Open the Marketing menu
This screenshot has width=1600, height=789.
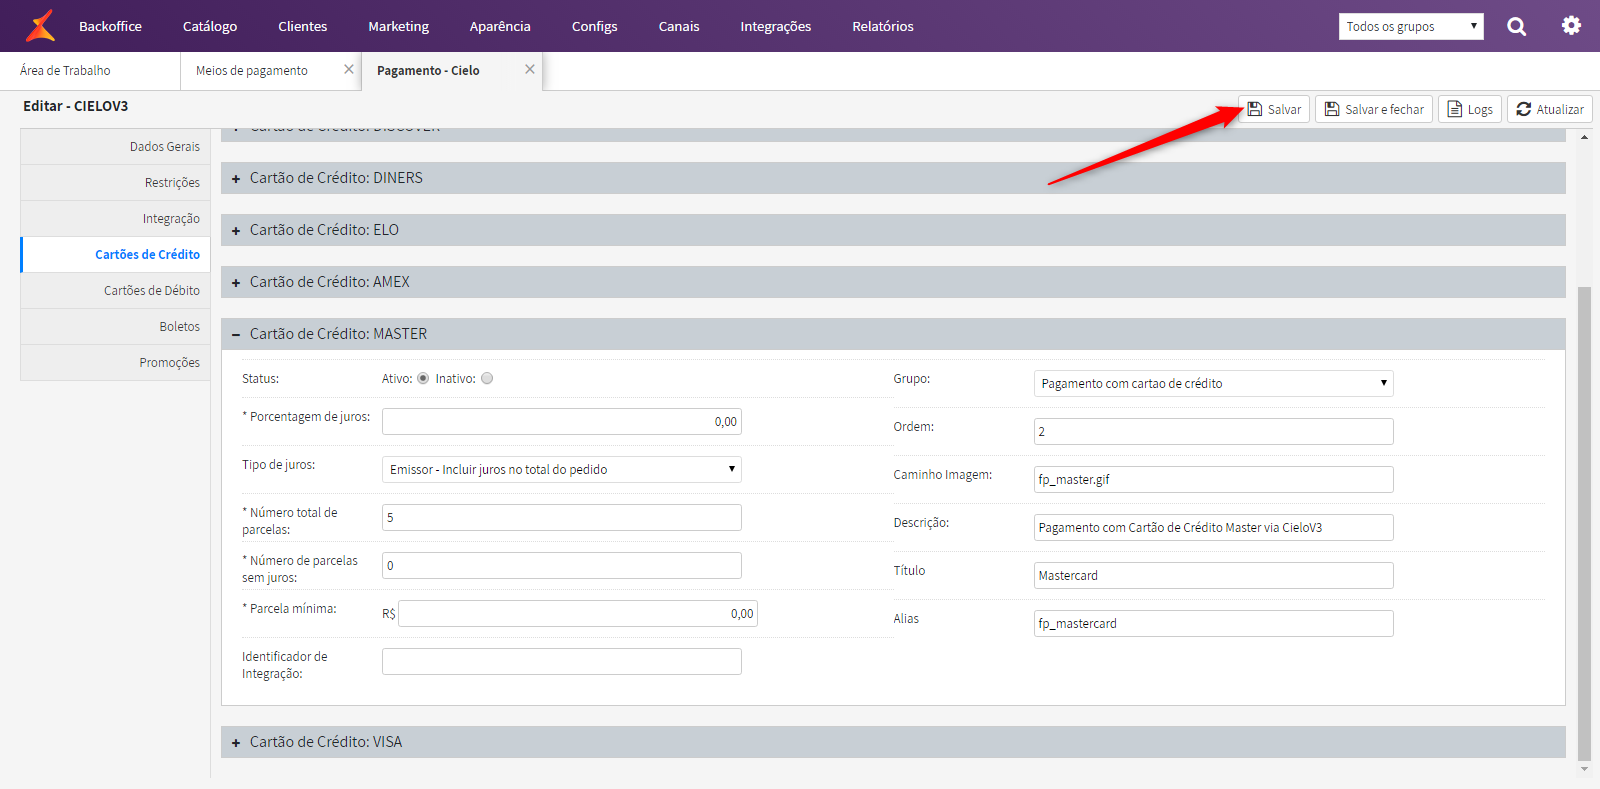pos(398,26)
